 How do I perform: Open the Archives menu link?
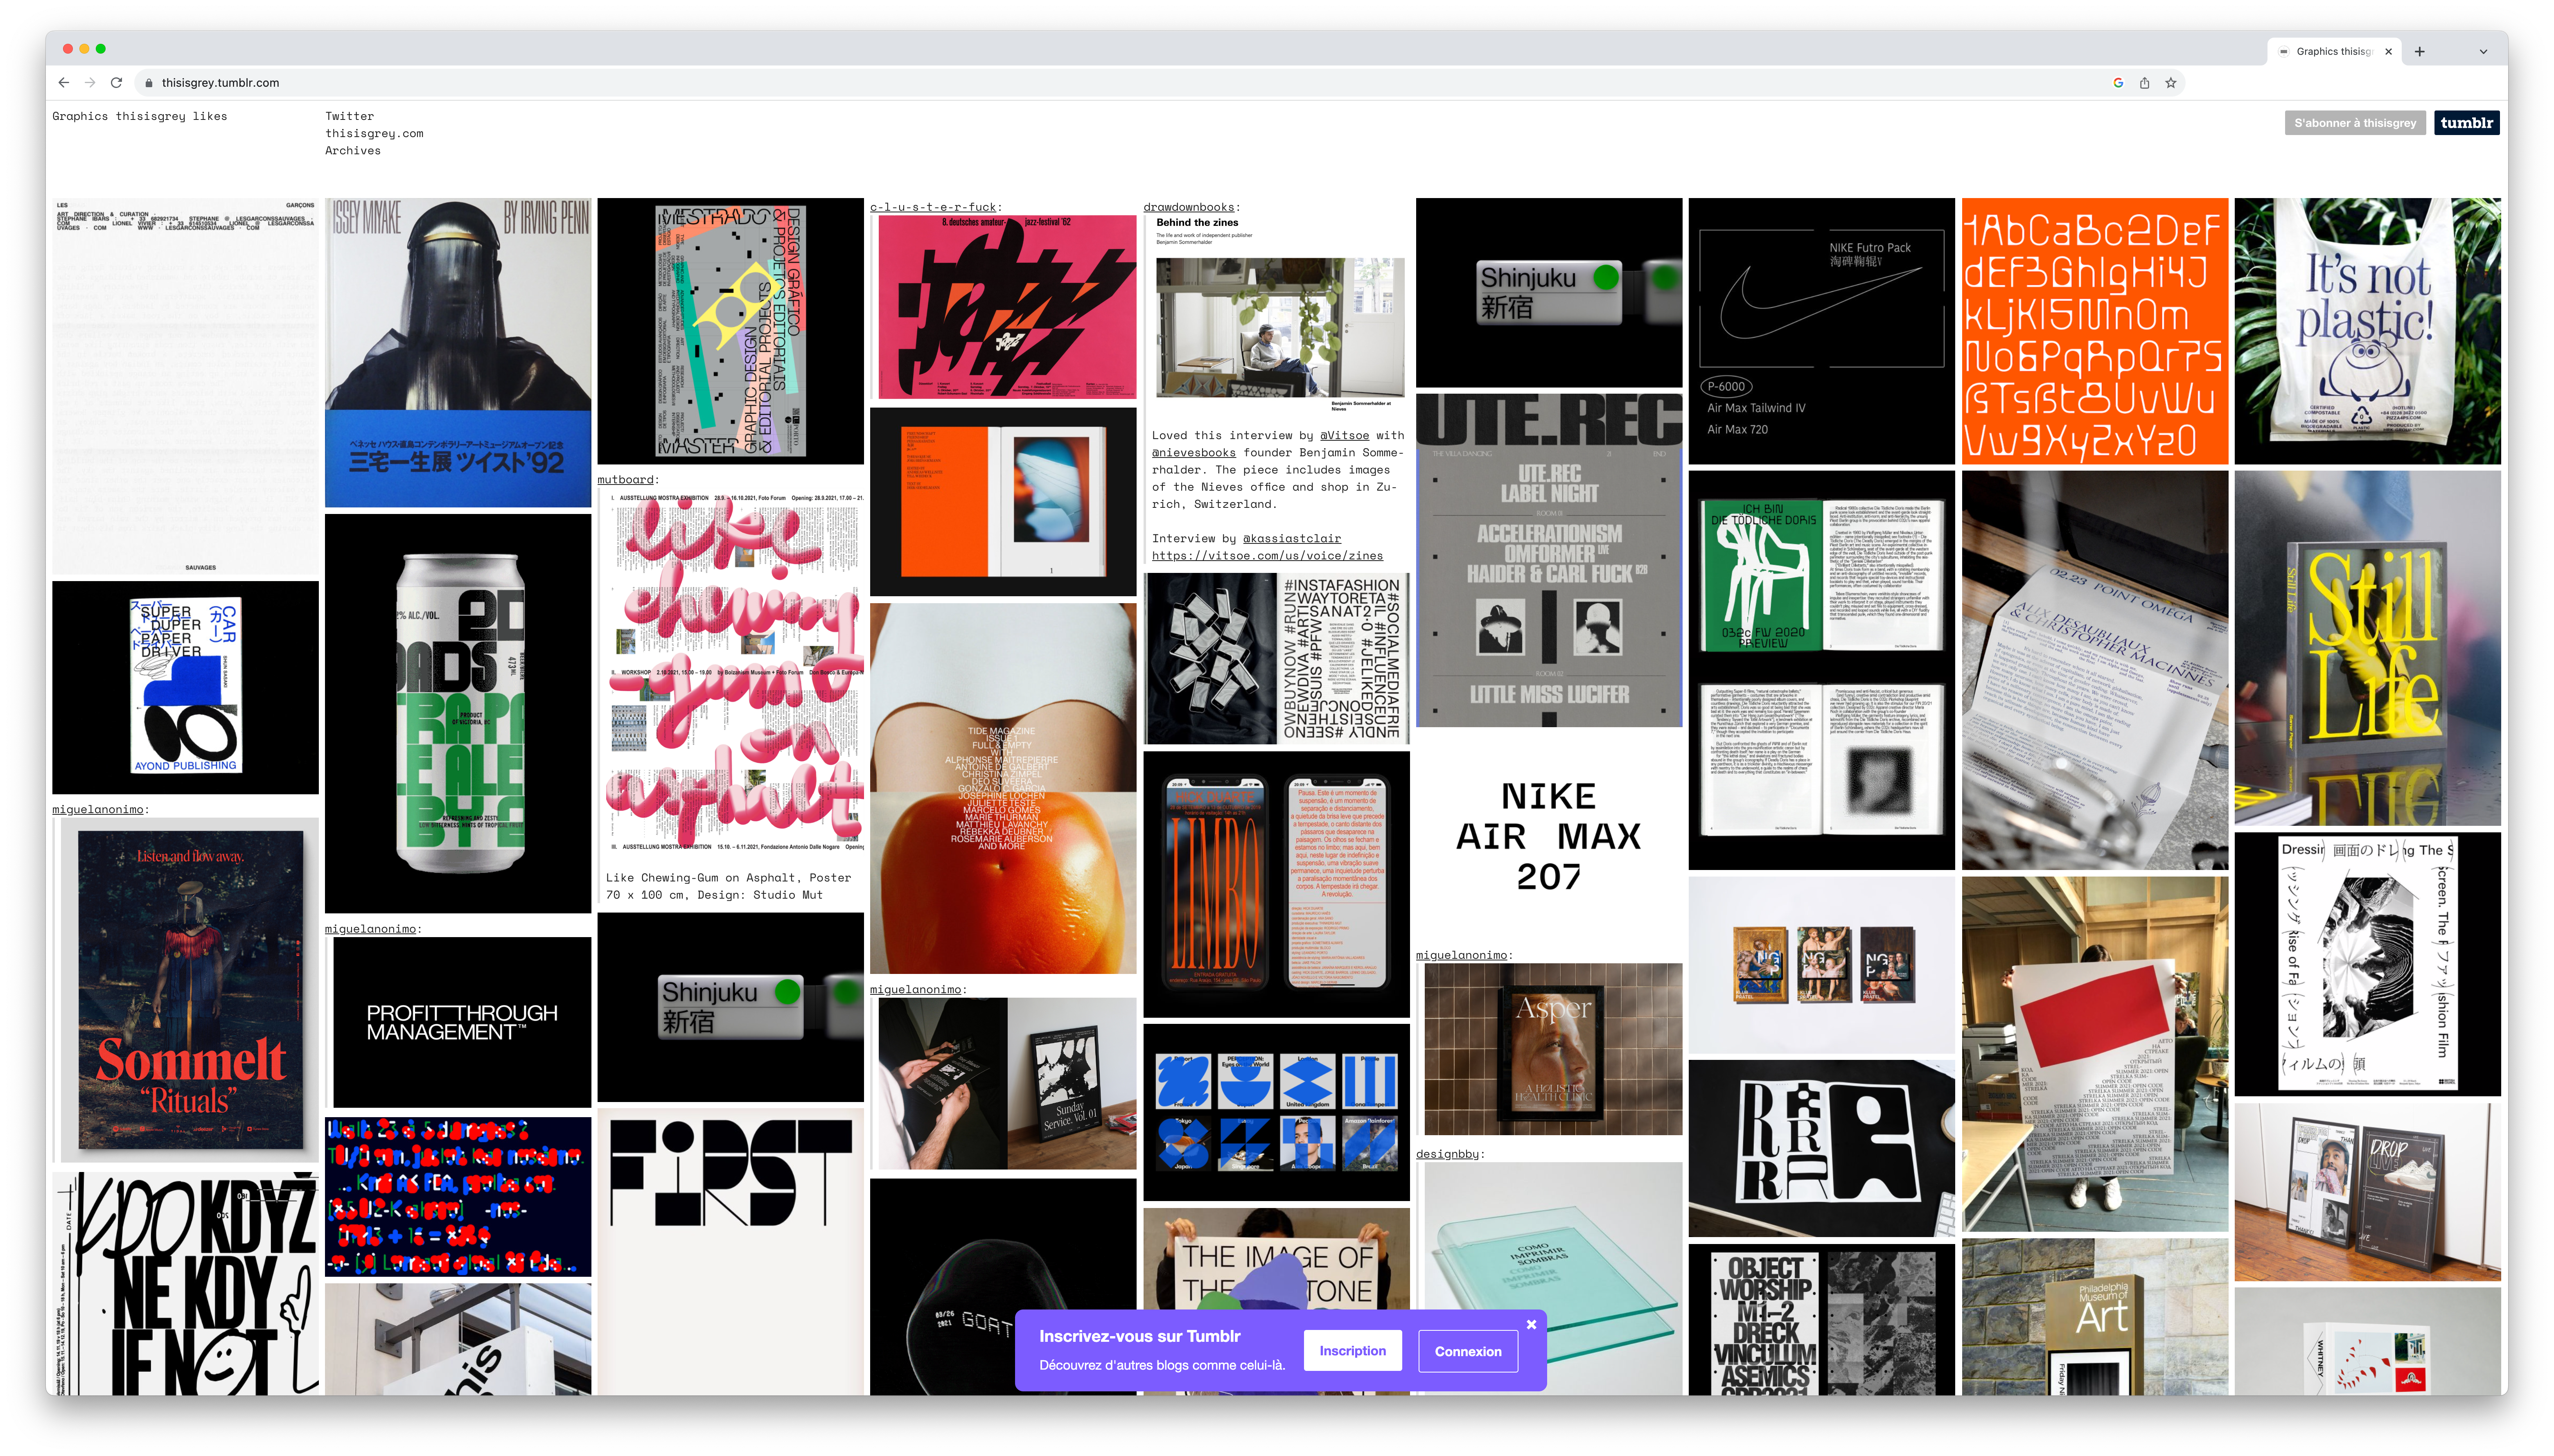coord(352,151)
